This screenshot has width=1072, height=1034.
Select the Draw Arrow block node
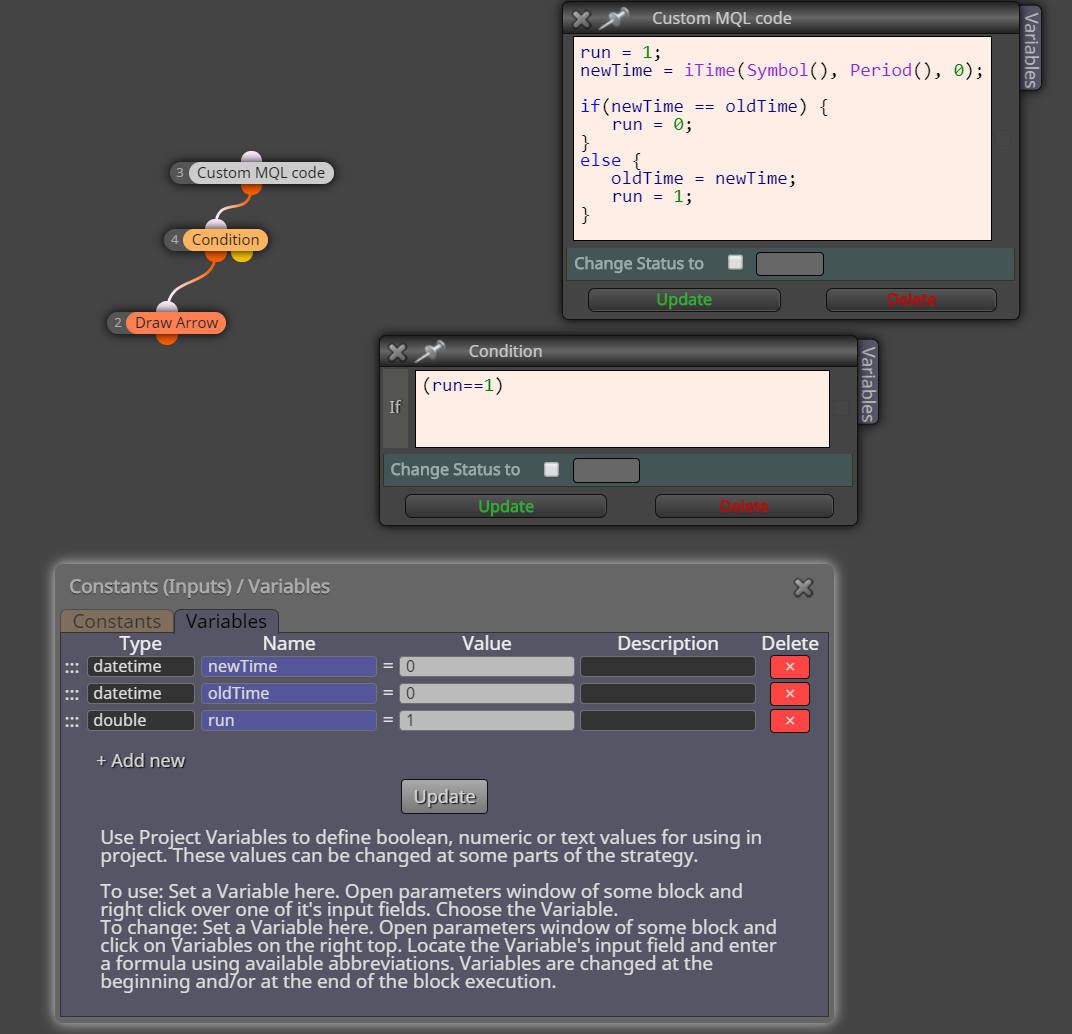pos(176,323)
